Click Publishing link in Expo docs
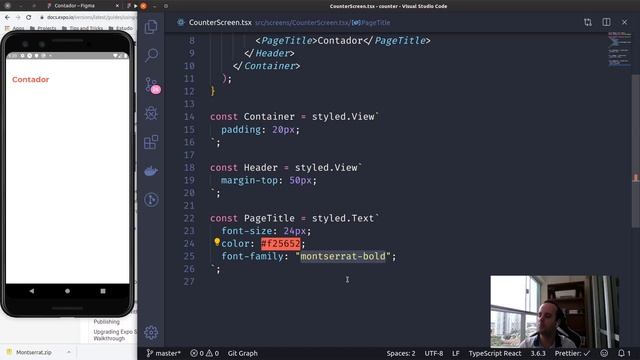This screenshot has width=640, height=360. (107, 322)
